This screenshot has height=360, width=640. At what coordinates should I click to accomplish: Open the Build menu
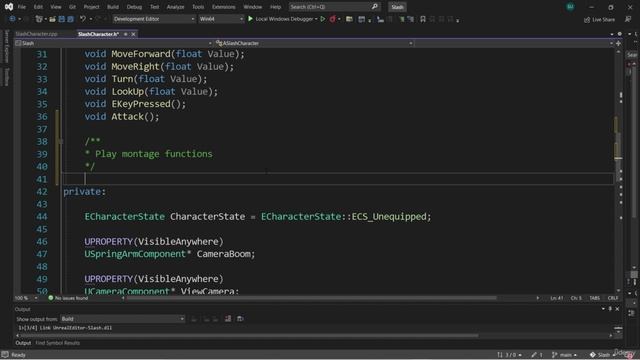(113, 7)
